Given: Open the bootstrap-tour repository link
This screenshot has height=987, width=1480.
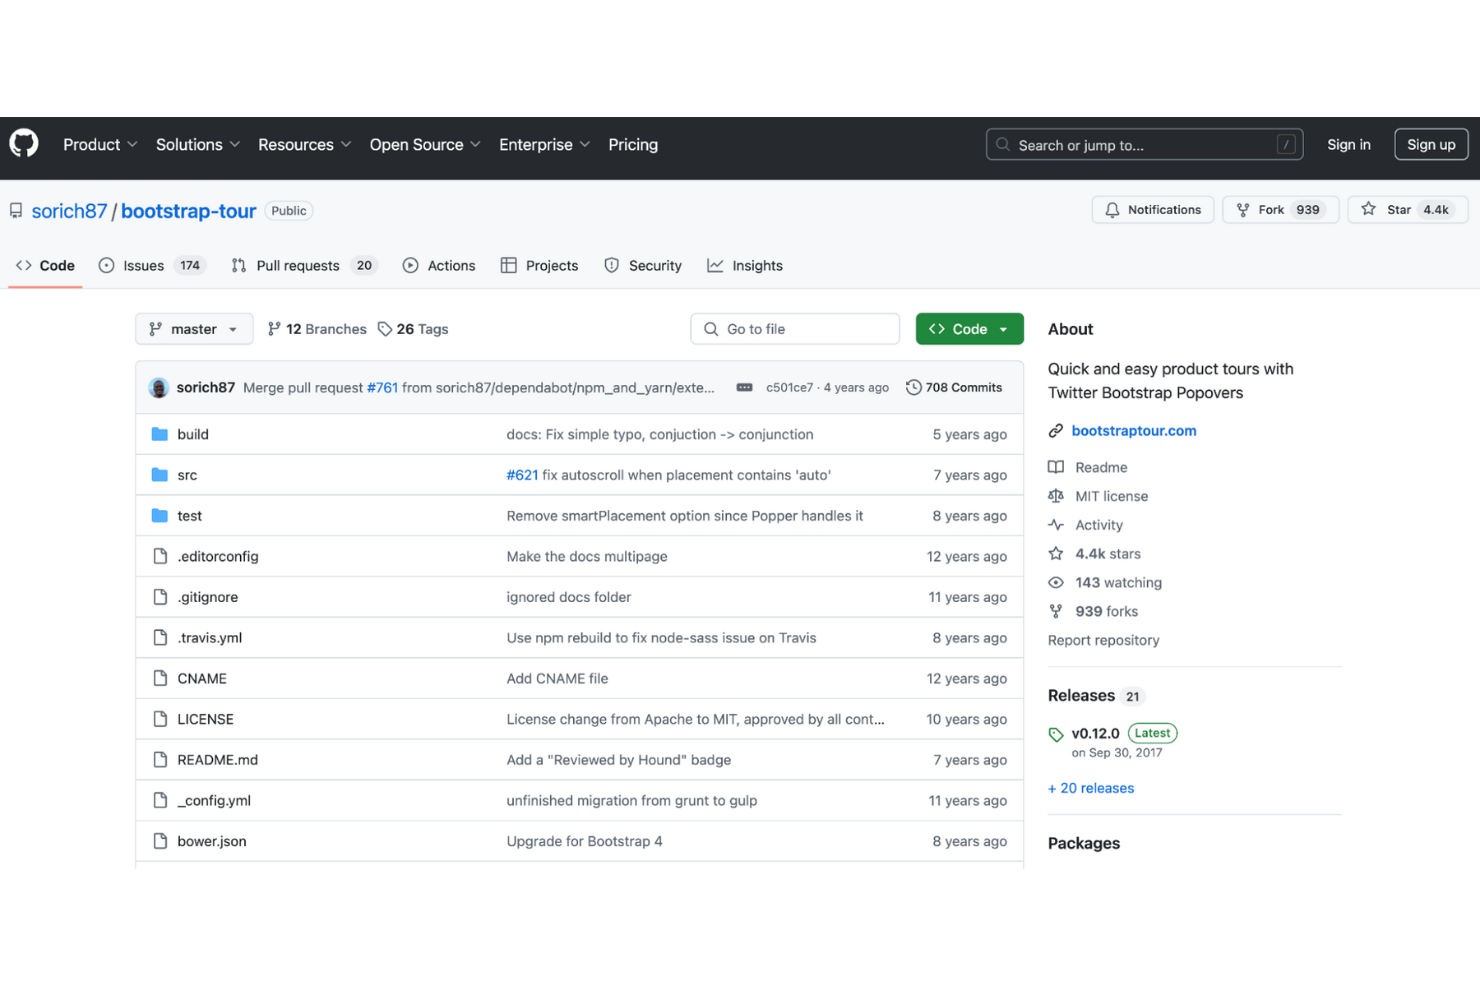Looking at the screenshot, I should click(x=189, y=211).
